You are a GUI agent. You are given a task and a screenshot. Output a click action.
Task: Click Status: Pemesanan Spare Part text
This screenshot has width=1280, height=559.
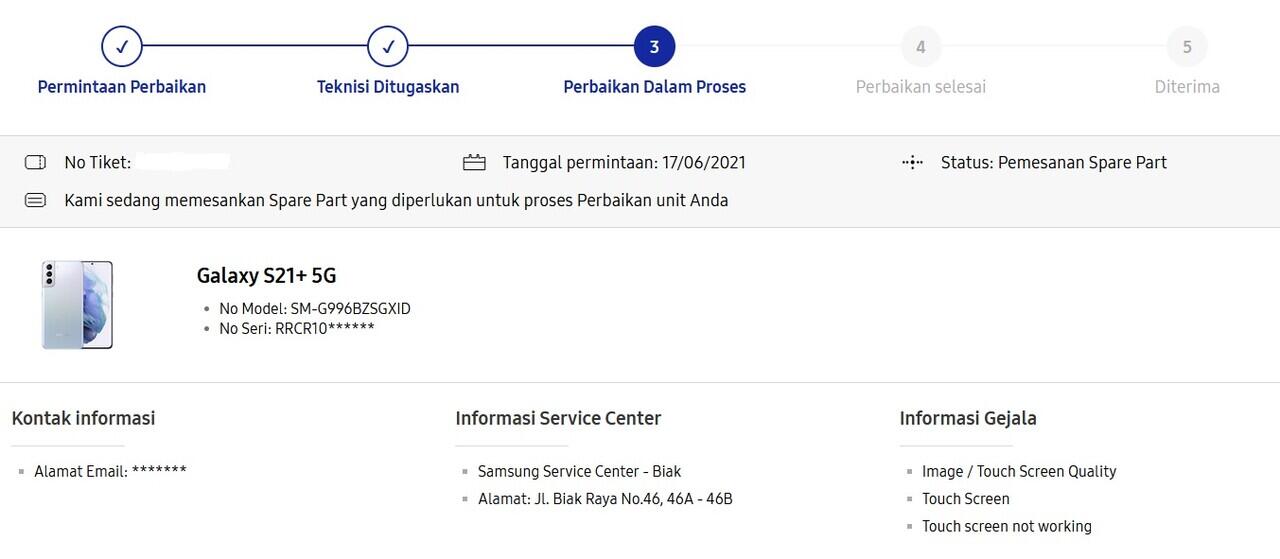point(1054,162)
